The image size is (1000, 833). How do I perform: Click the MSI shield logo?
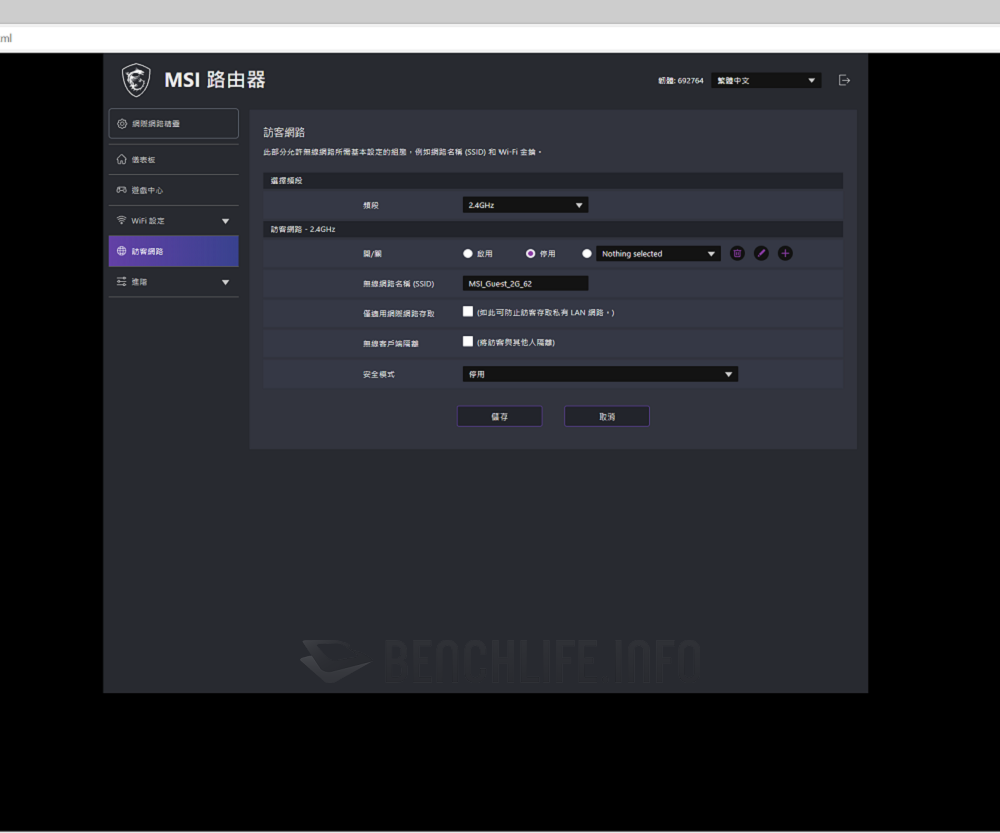136,78
